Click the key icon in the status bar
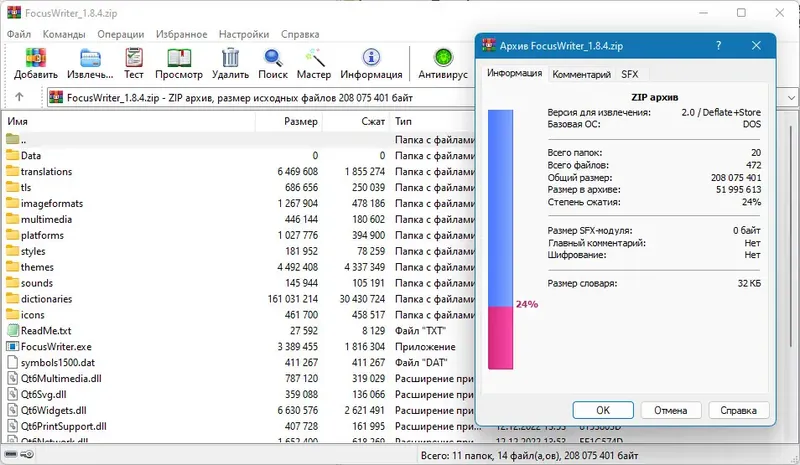Viewport: 800px width, 465px height. [x=28, y=454]
